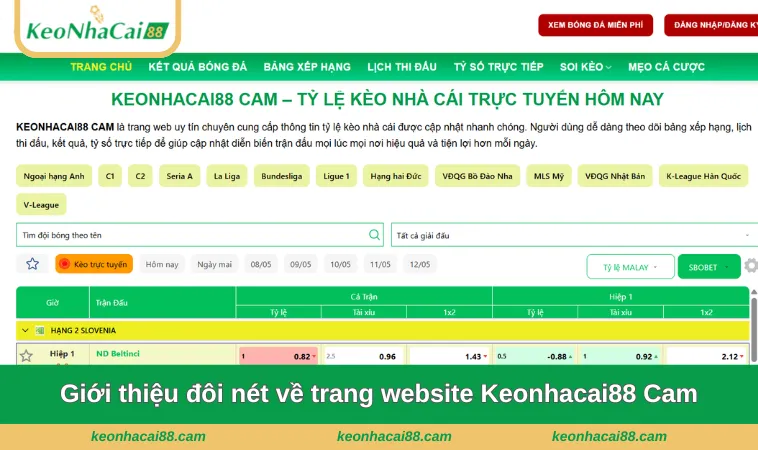Viewport: 758px width, 450px height.
Task: Select K-League Hàn Quốc tag
Action: point(703,176)
